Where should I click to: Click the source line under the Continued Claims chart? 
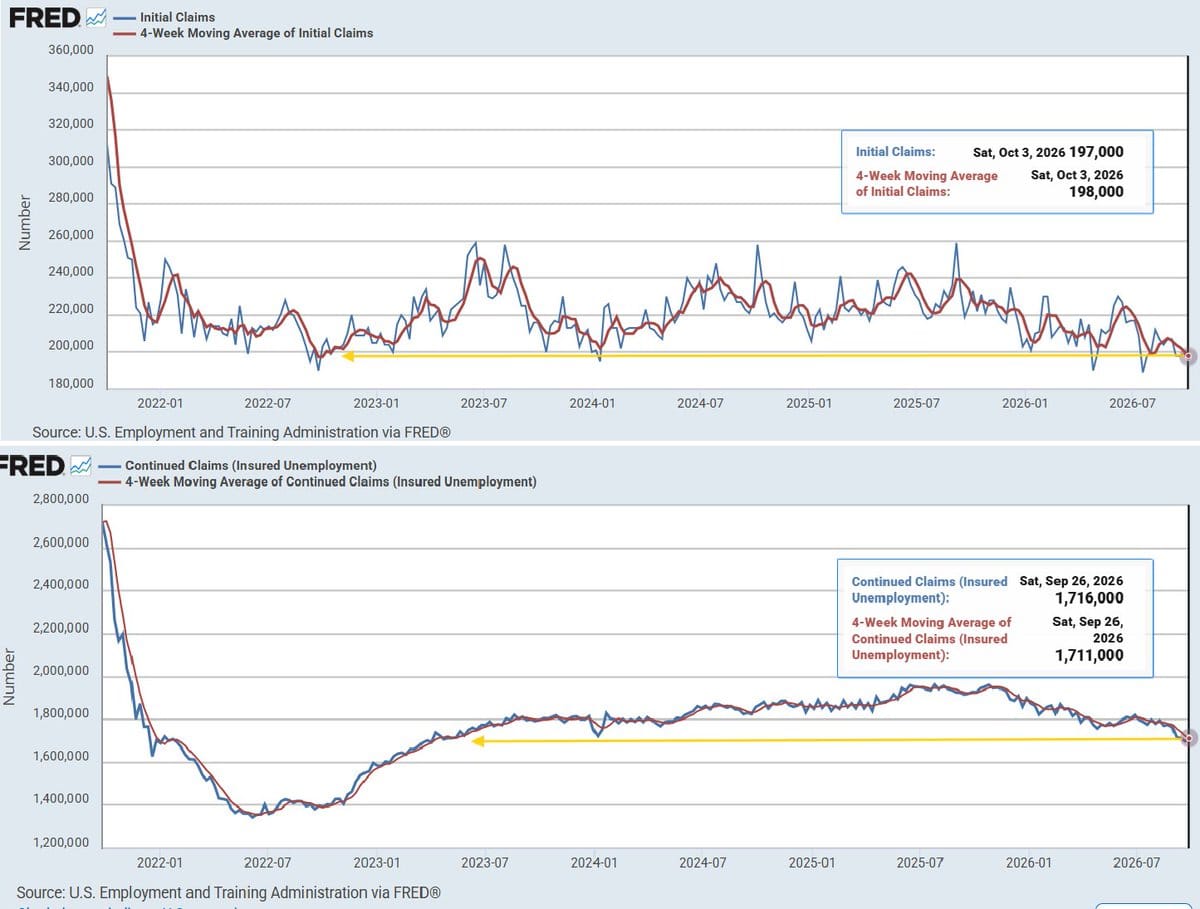click(x=228, y=892)
